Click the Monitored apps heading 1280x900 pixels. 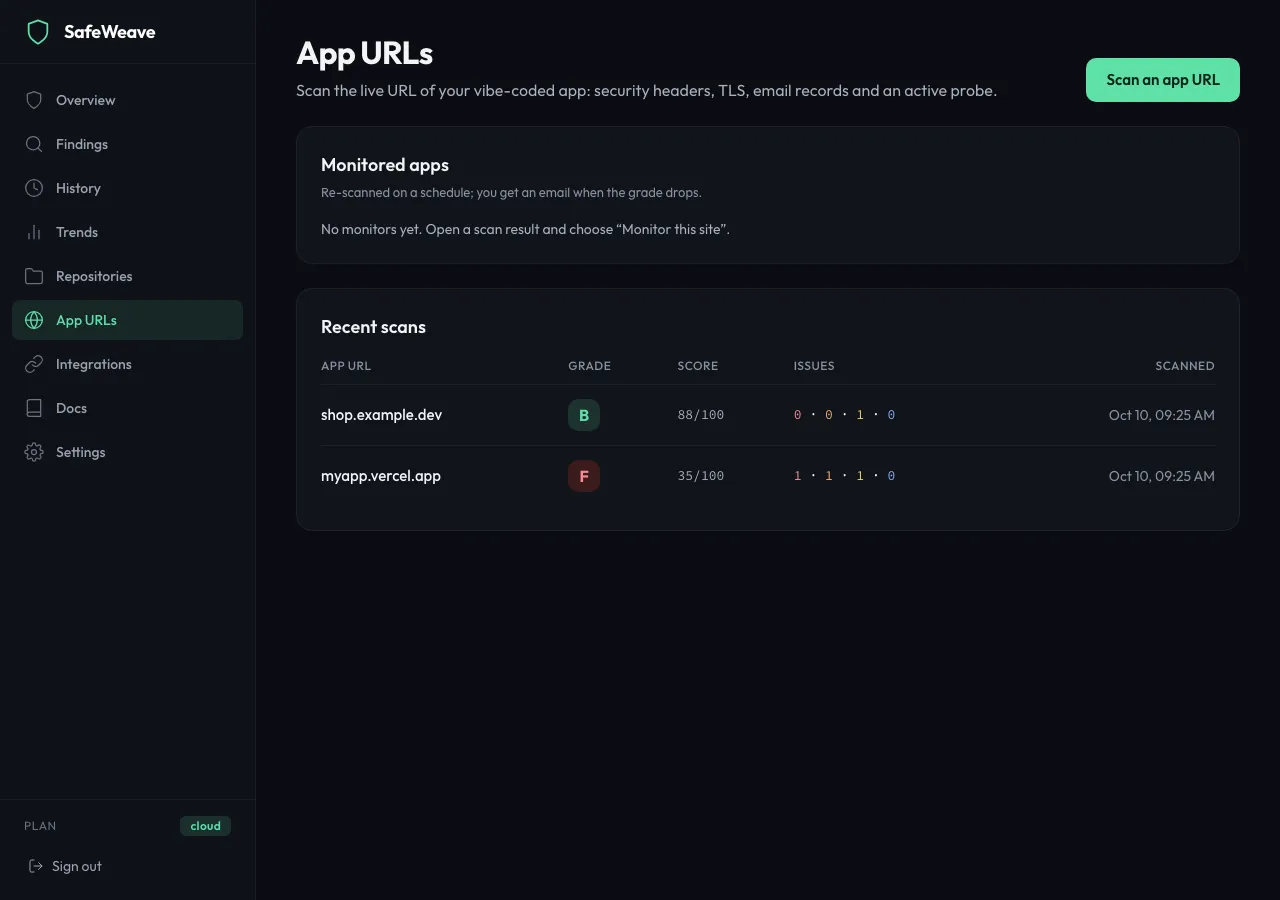click(x=385, y=165)
